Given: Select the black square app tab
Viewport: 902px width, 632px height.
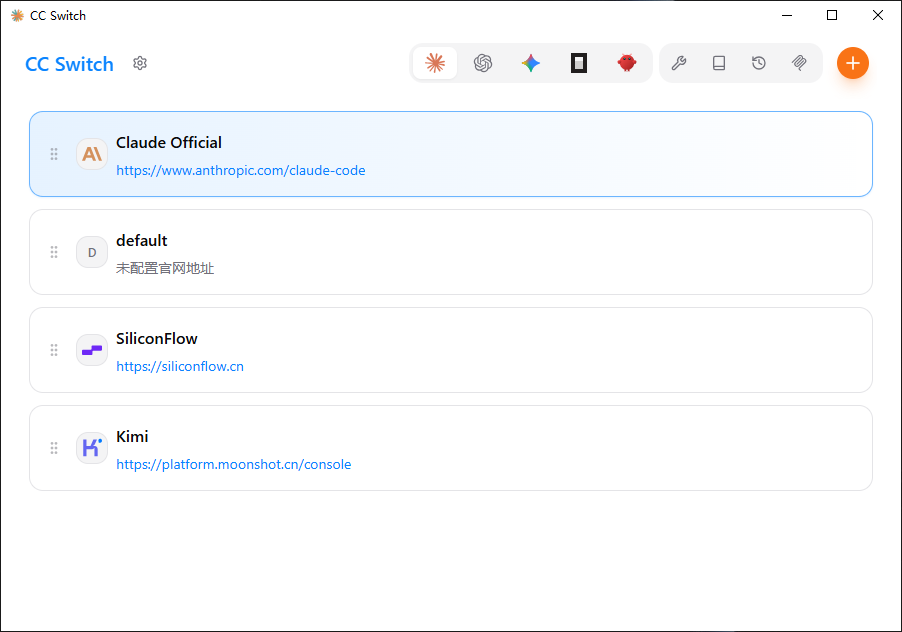Looking at the screenshot, I should click(579, 63).
